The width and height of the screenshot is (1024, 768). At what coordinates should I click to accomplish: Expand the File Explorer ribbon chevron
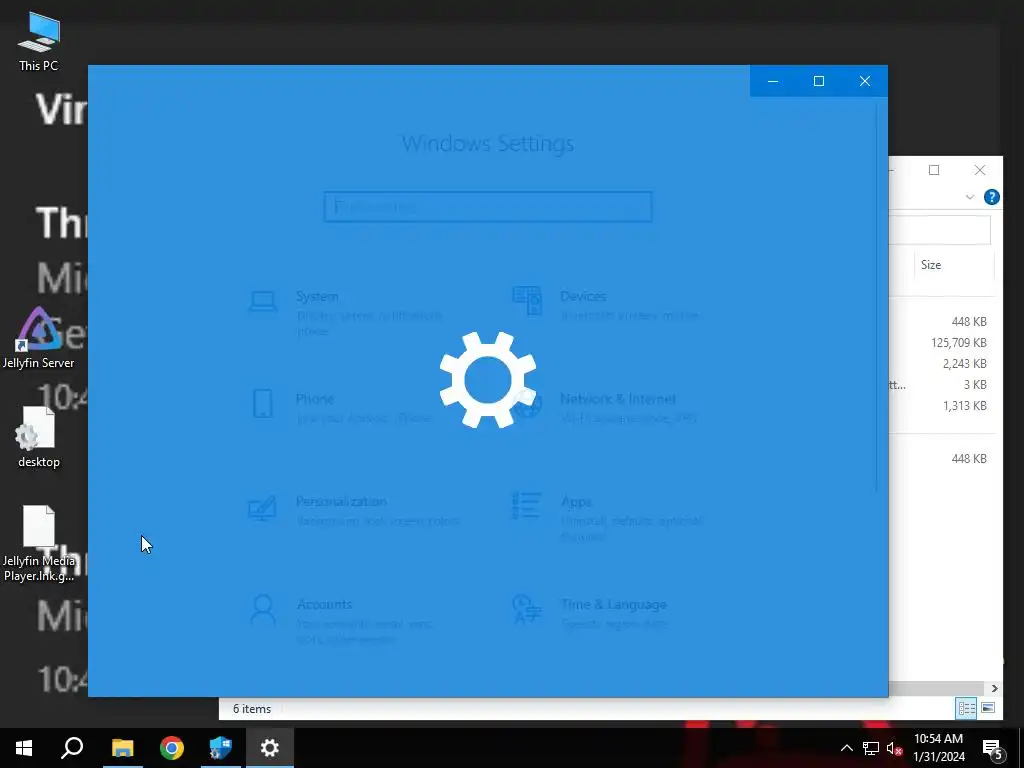tap(970, 197)
